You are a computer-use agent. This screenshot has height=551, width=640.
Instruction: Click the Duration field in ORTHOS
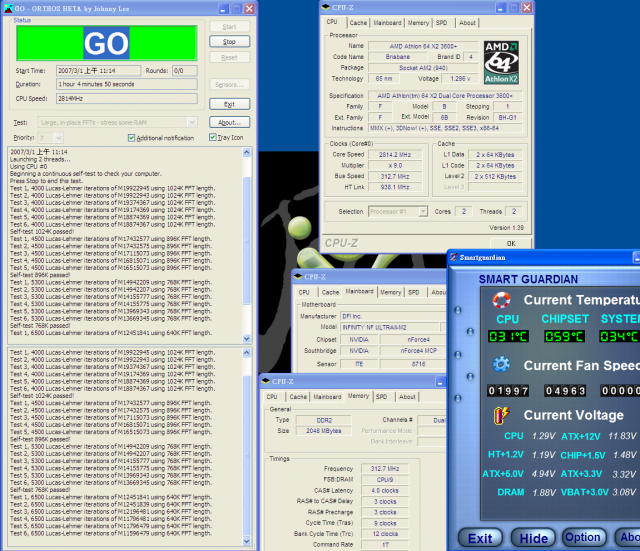click(127, 84)
